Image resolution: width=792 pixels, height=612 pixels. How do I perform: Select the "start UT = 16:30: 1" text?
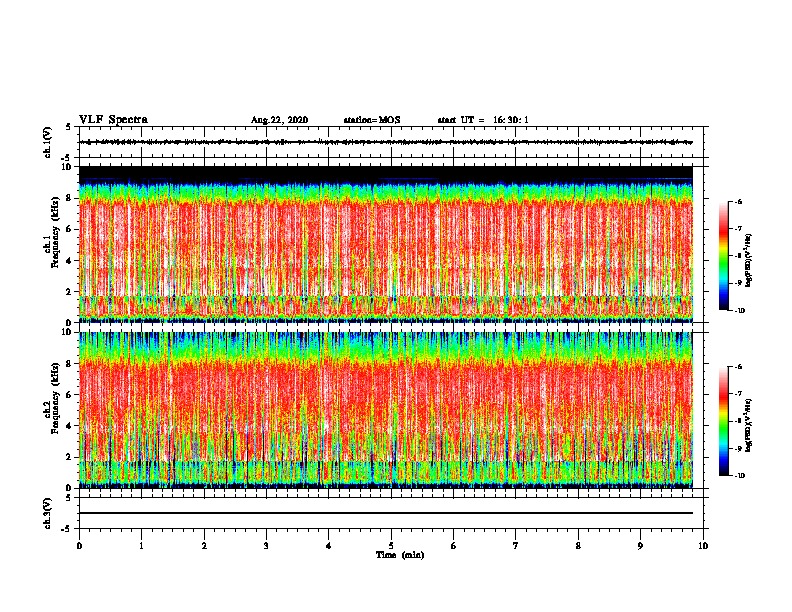pyautogui.click(x=483, y=120)
